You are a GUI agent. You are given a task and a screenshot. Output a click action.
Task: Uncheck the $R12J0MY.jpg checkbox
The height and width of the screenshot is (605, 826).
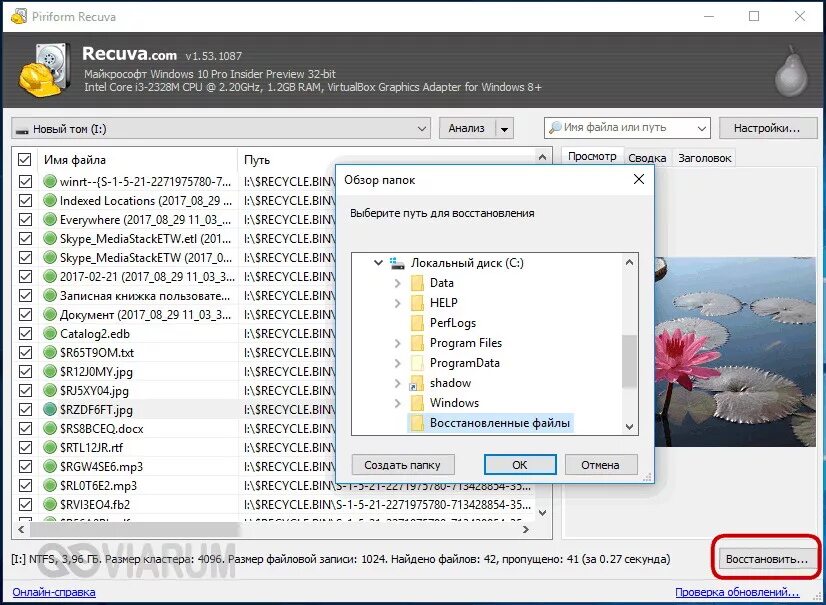coord(25,372)
